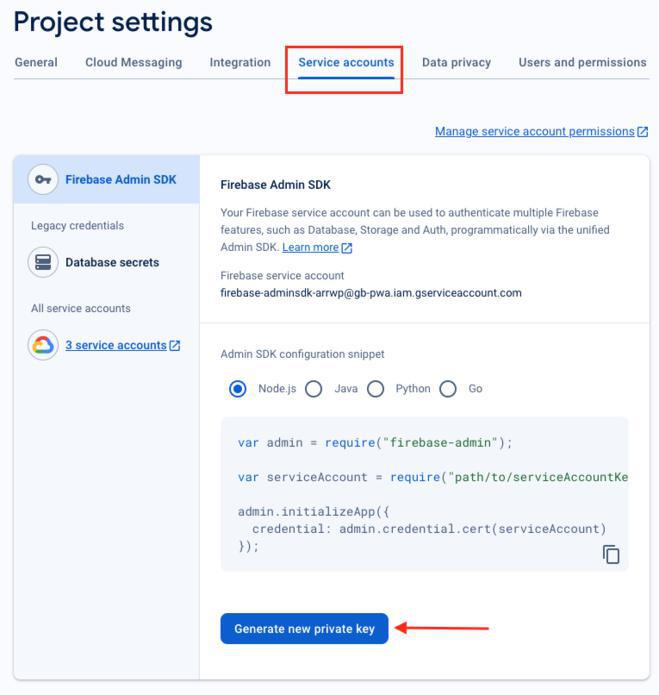Go to the Data privacy tab
The image size is (659, 695).
456,62
